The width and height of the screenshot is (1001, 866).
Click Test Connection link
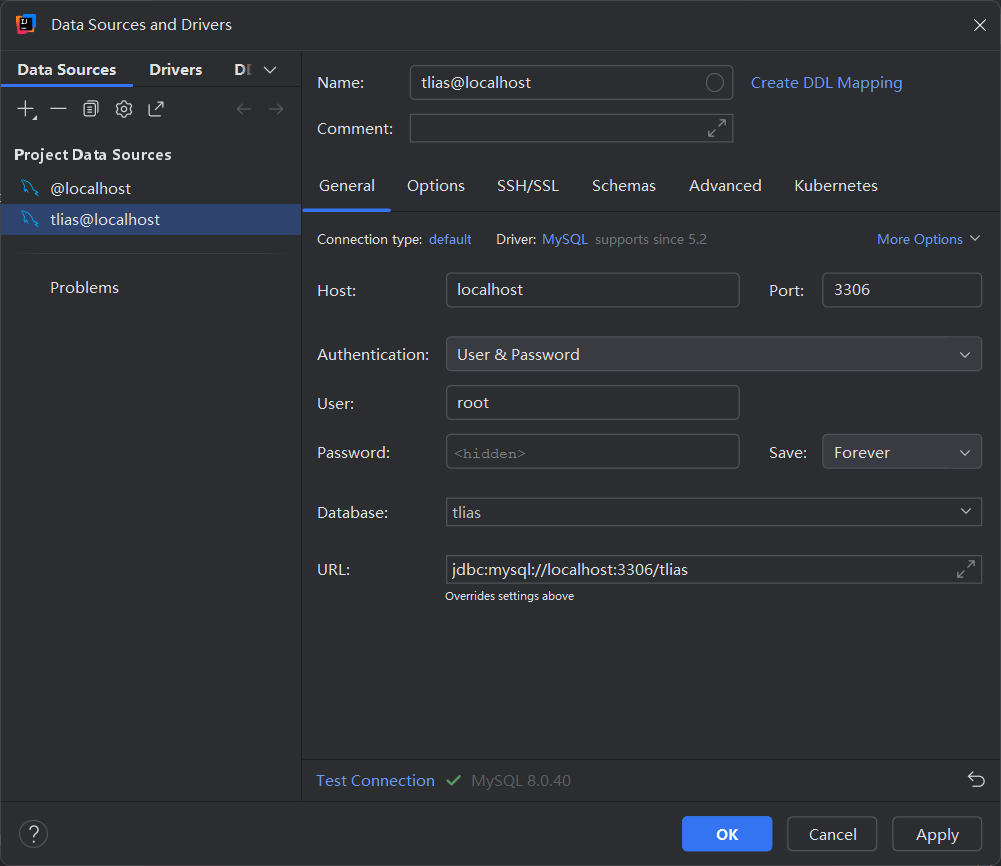click(375, 780)
